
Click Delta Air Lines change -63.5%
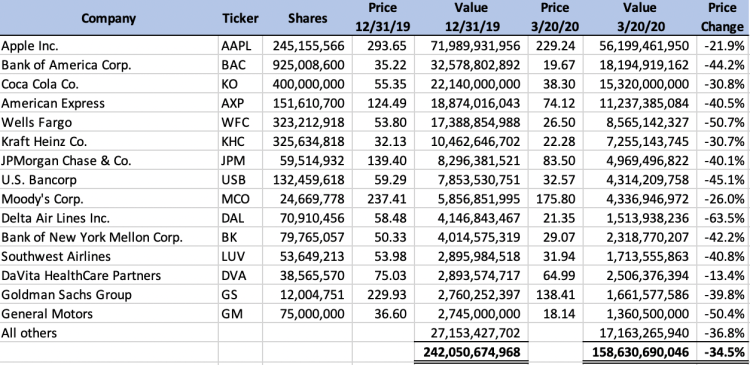click(722, 218)
